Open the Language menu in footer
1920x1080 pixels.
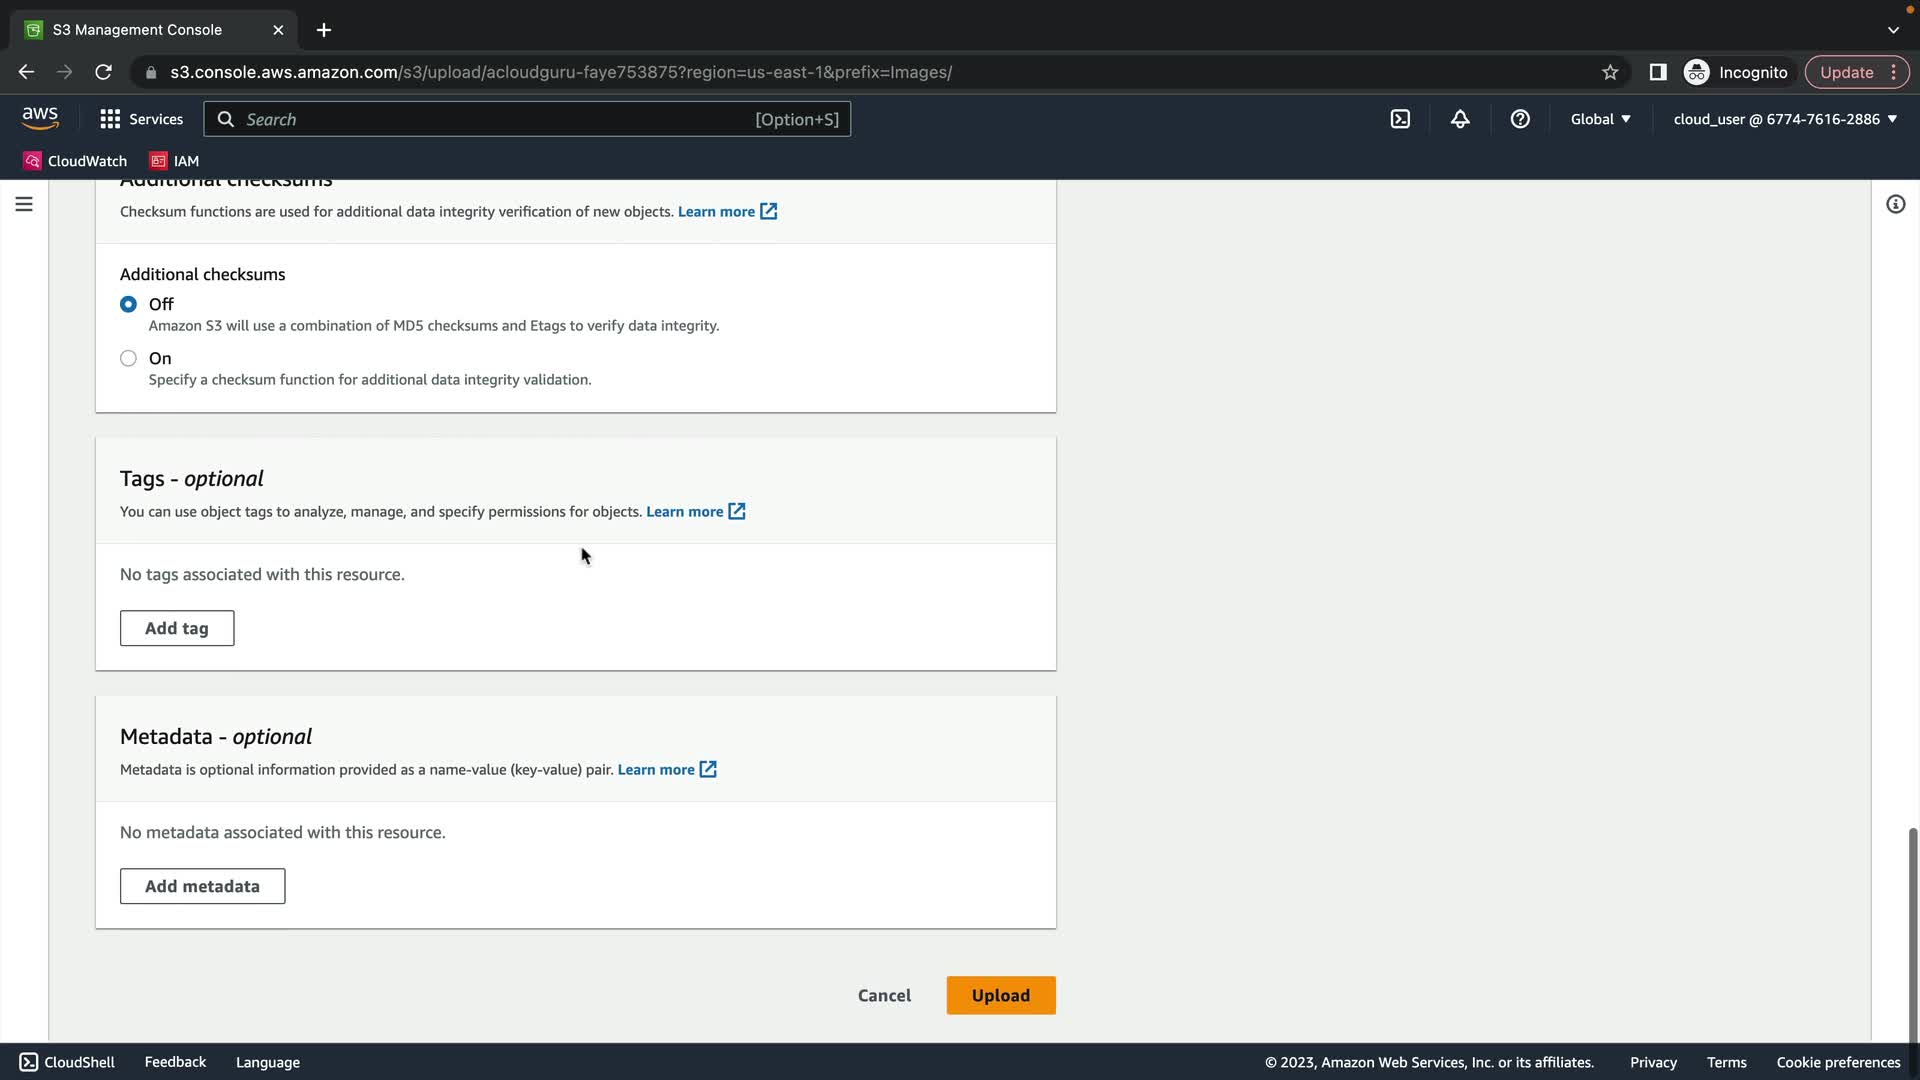point(267,1062)
